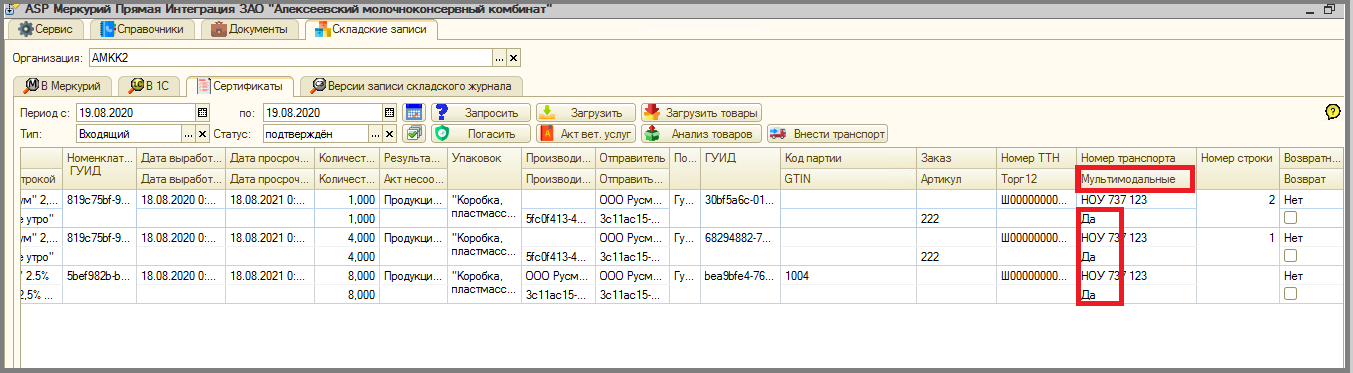The image size is (1353, 373).
Task: Select batch code cell 1004
Action: coord(849,275)
